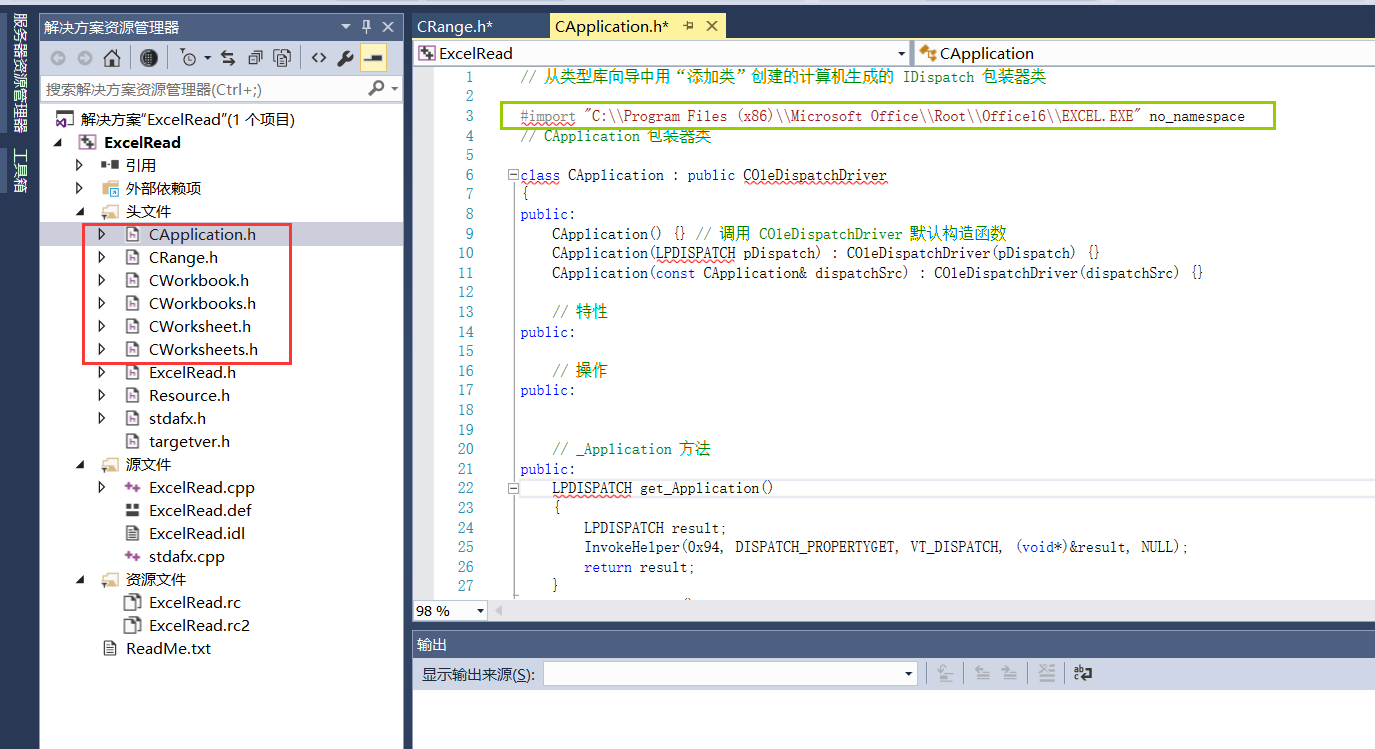Image resolution: width=1375 pixels, height=749 pixels.
Task: Click the search magnifier icon in Solution Explorer
Action: (x=376, y=89)
